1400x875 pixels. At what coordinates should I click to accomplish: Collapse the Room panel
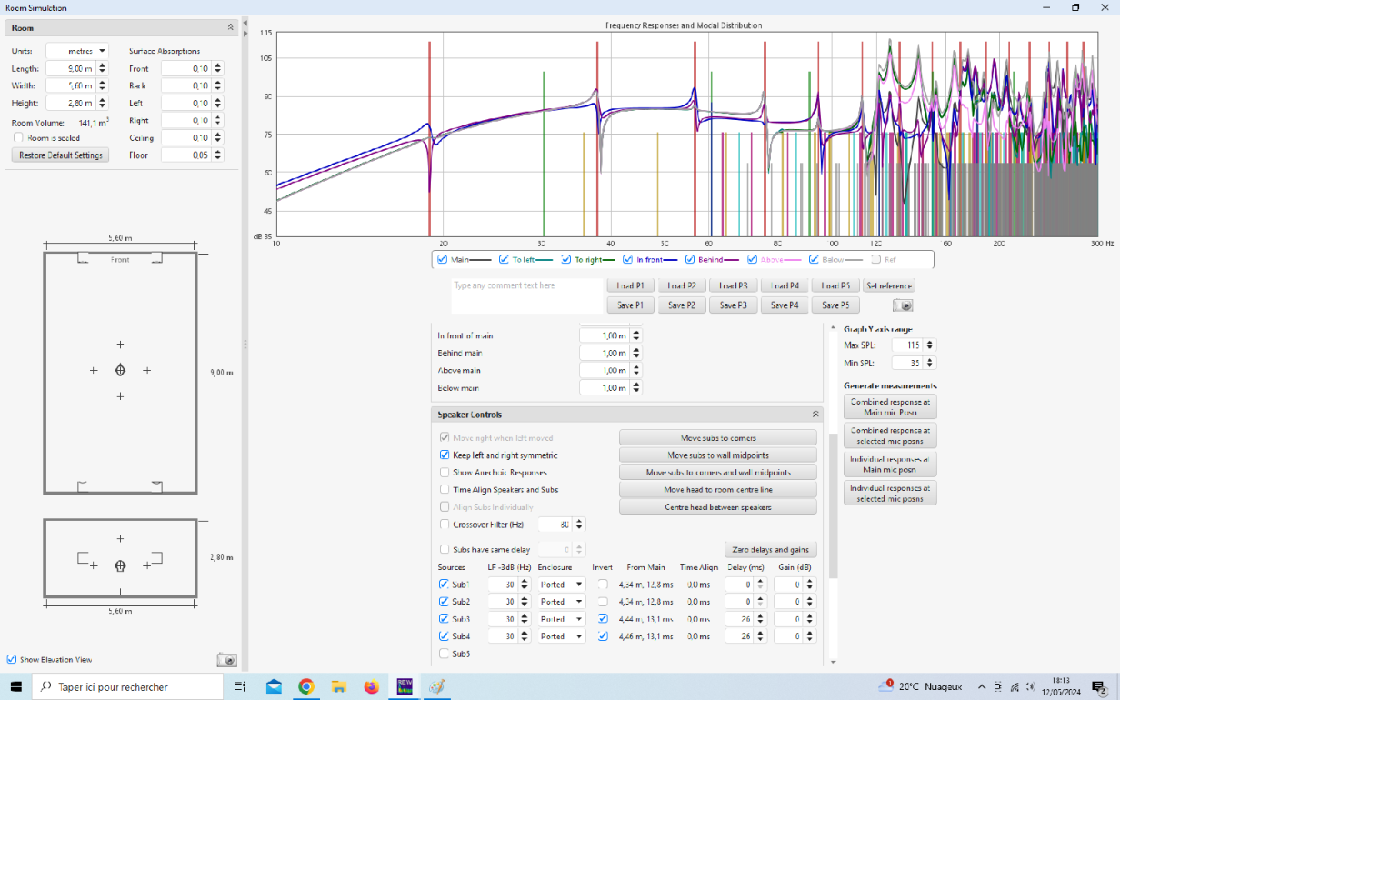231,28
